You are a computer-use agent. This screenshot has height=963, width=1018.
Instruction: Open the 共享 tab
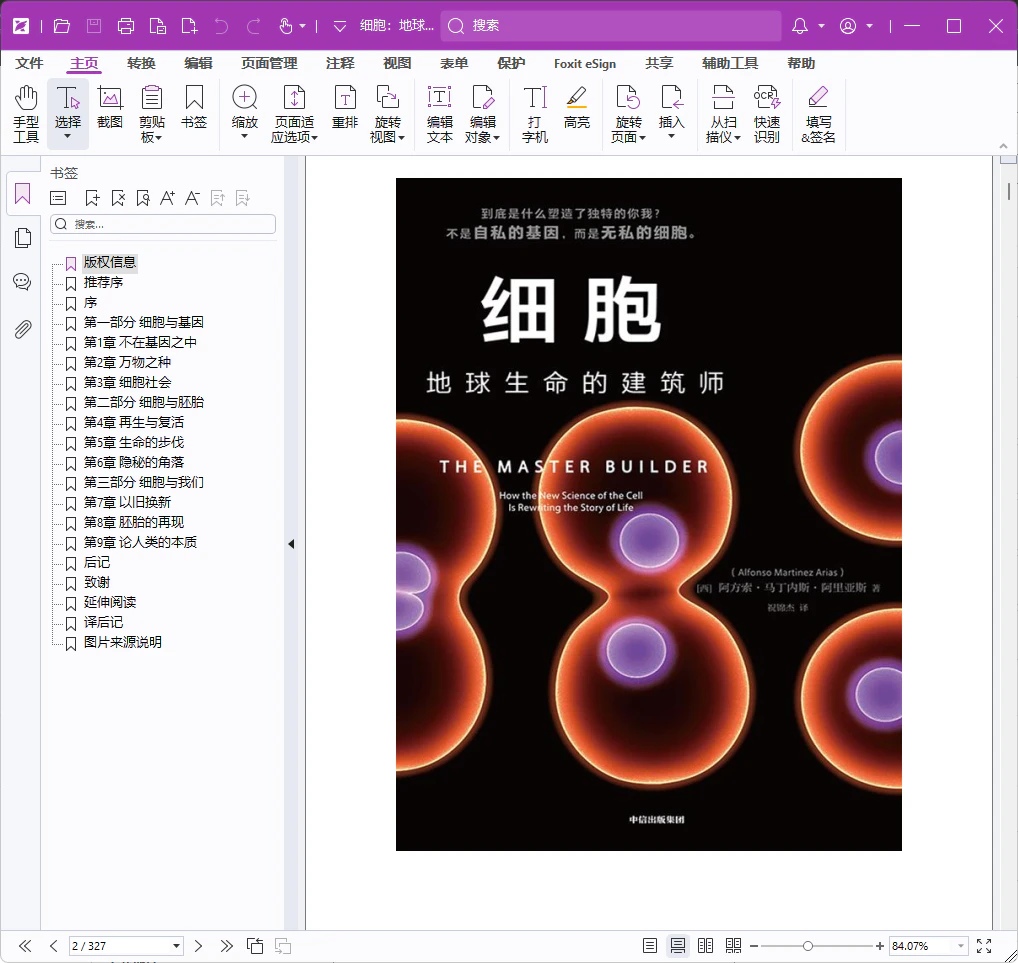click(659, 63)
